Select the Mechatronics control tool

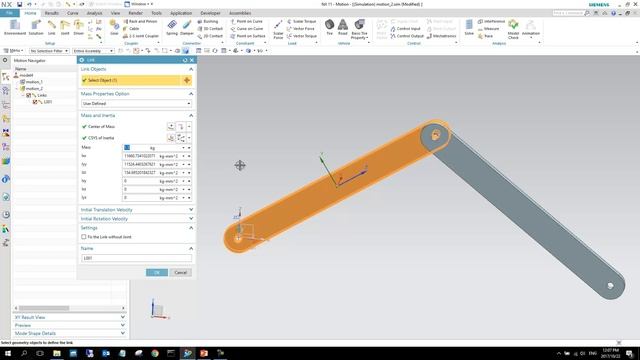coord(441,36)
